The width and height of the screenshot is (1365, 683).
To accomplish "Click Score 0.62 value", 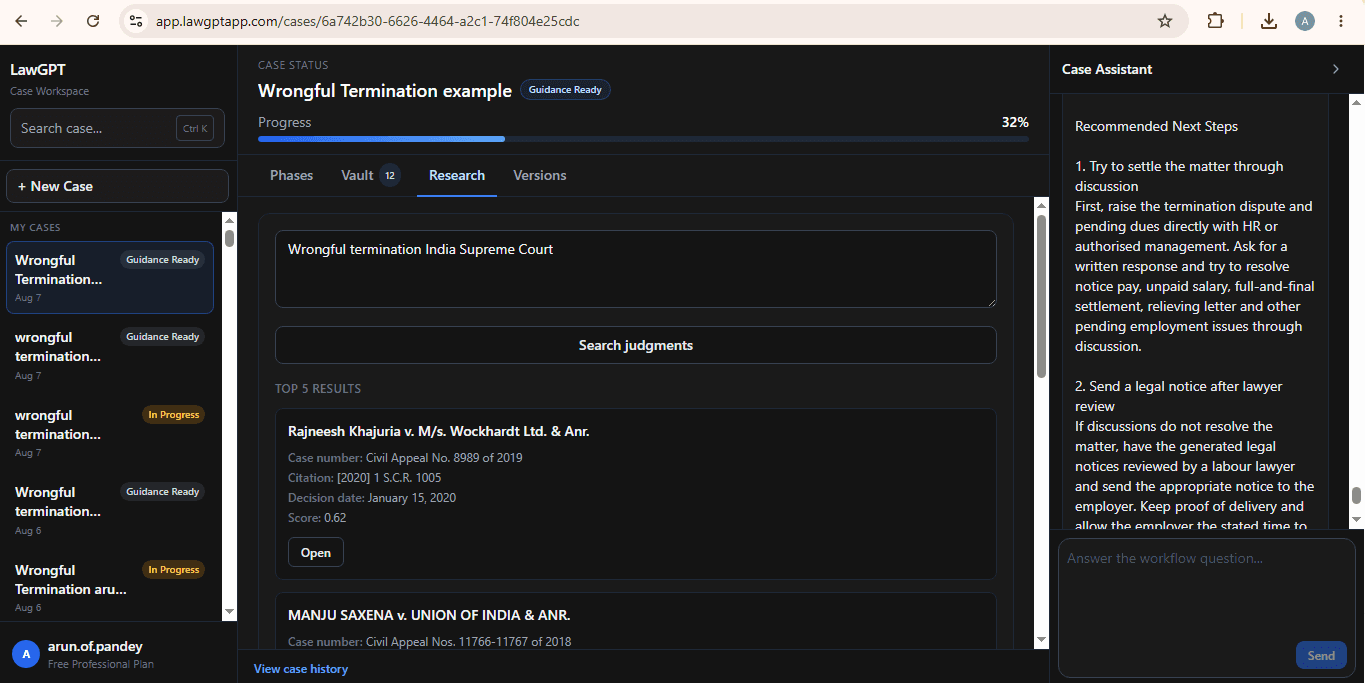I will (x=335, y=518).
